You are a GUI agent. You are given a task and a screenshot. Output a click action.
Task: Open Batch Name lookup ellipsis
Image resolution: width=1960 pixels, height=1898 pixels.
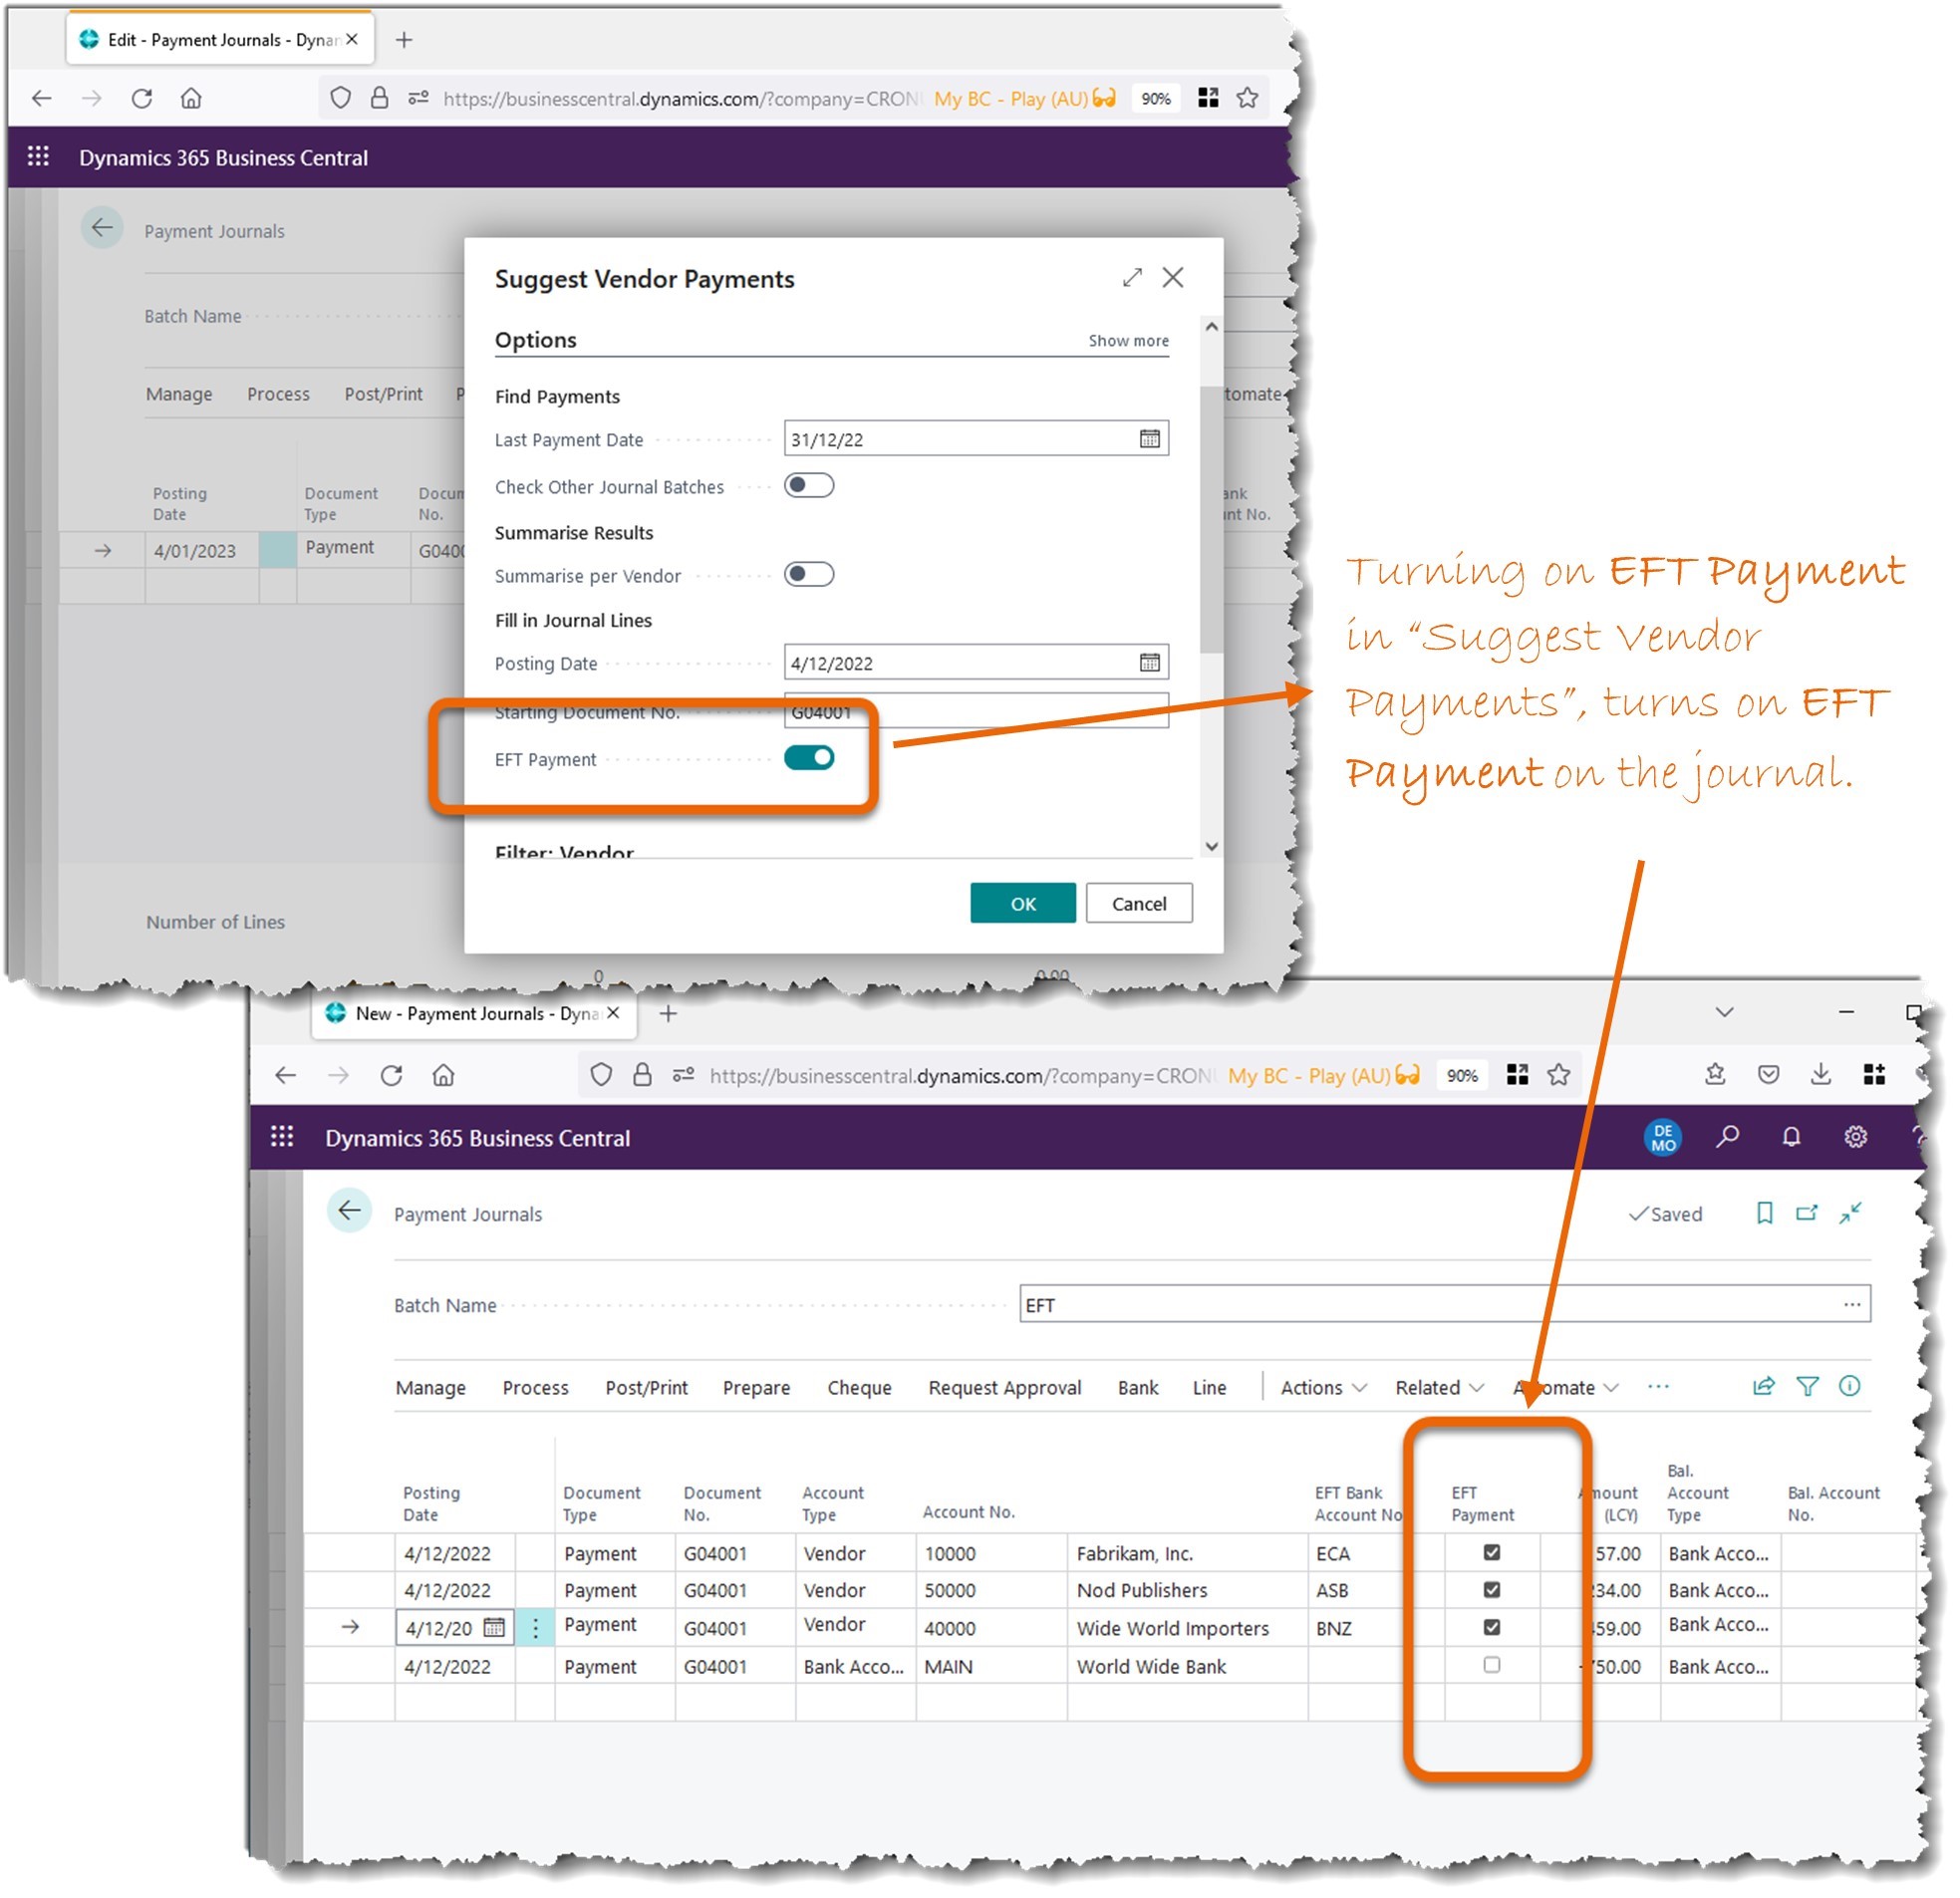(1852, 1305)
